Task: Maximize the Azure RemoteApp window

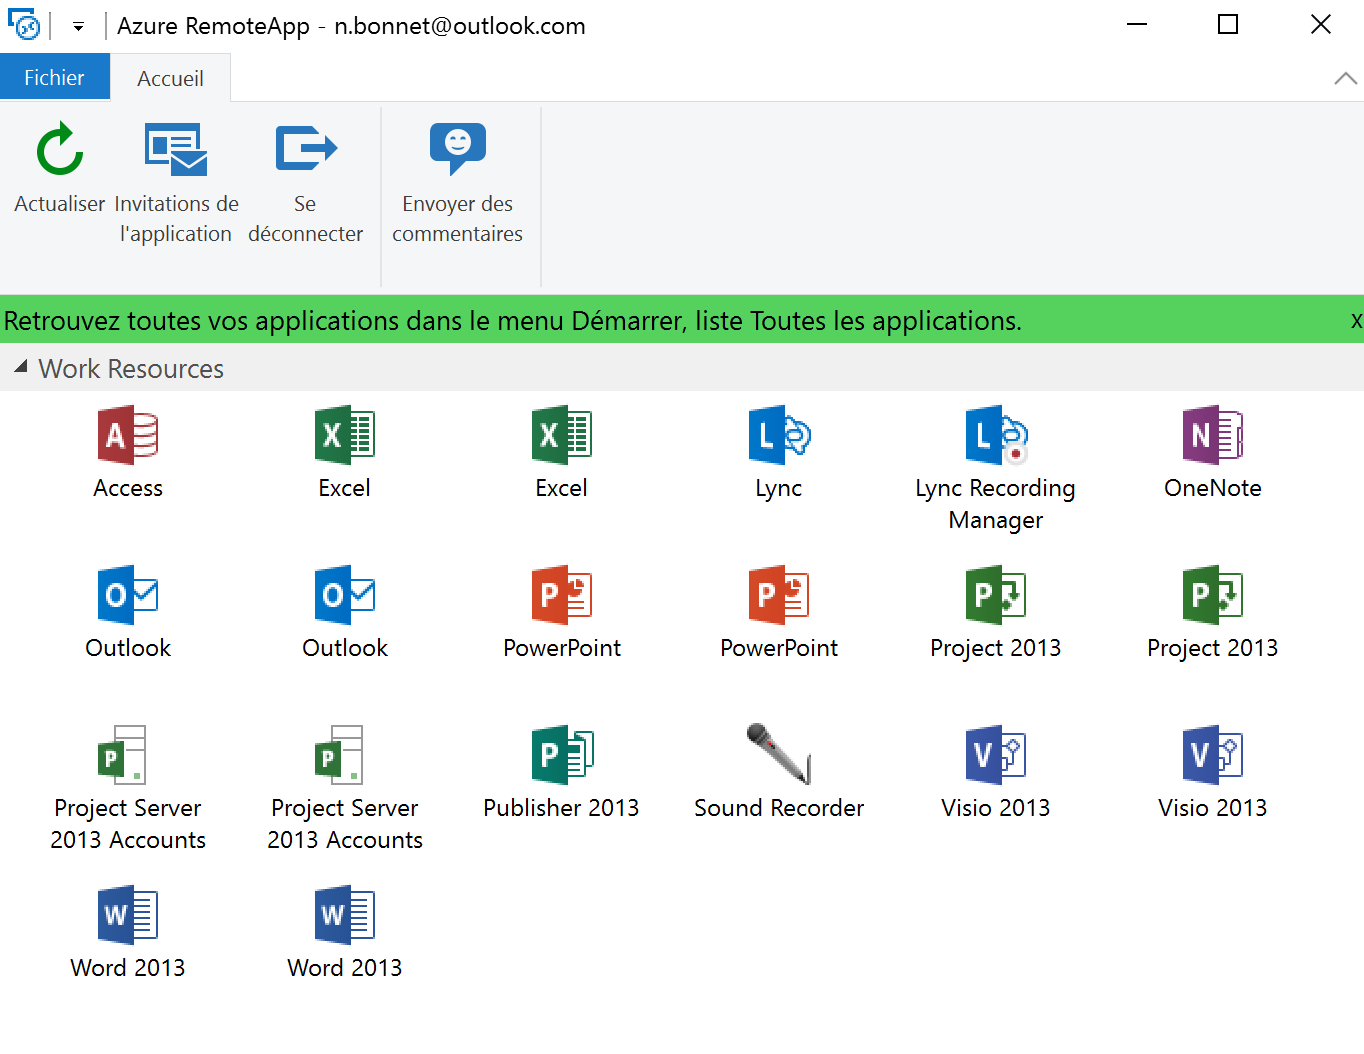Action: (1228, 25)
